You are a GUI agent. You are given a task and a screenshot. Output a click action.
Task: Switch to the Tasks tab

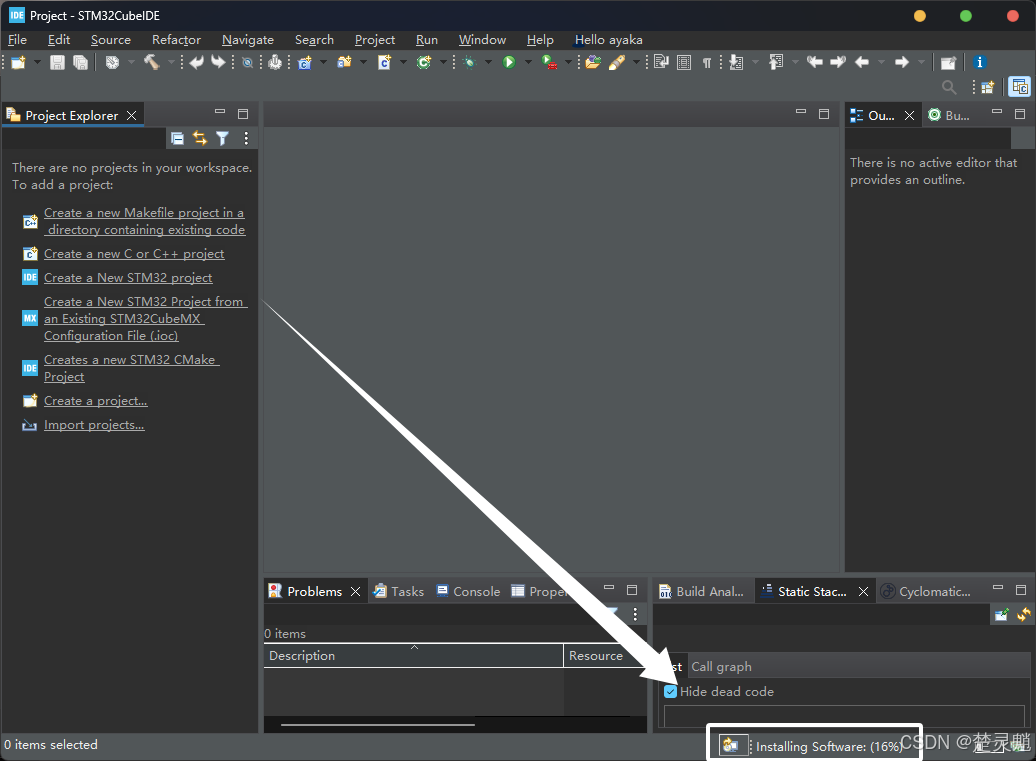[398, 591]
